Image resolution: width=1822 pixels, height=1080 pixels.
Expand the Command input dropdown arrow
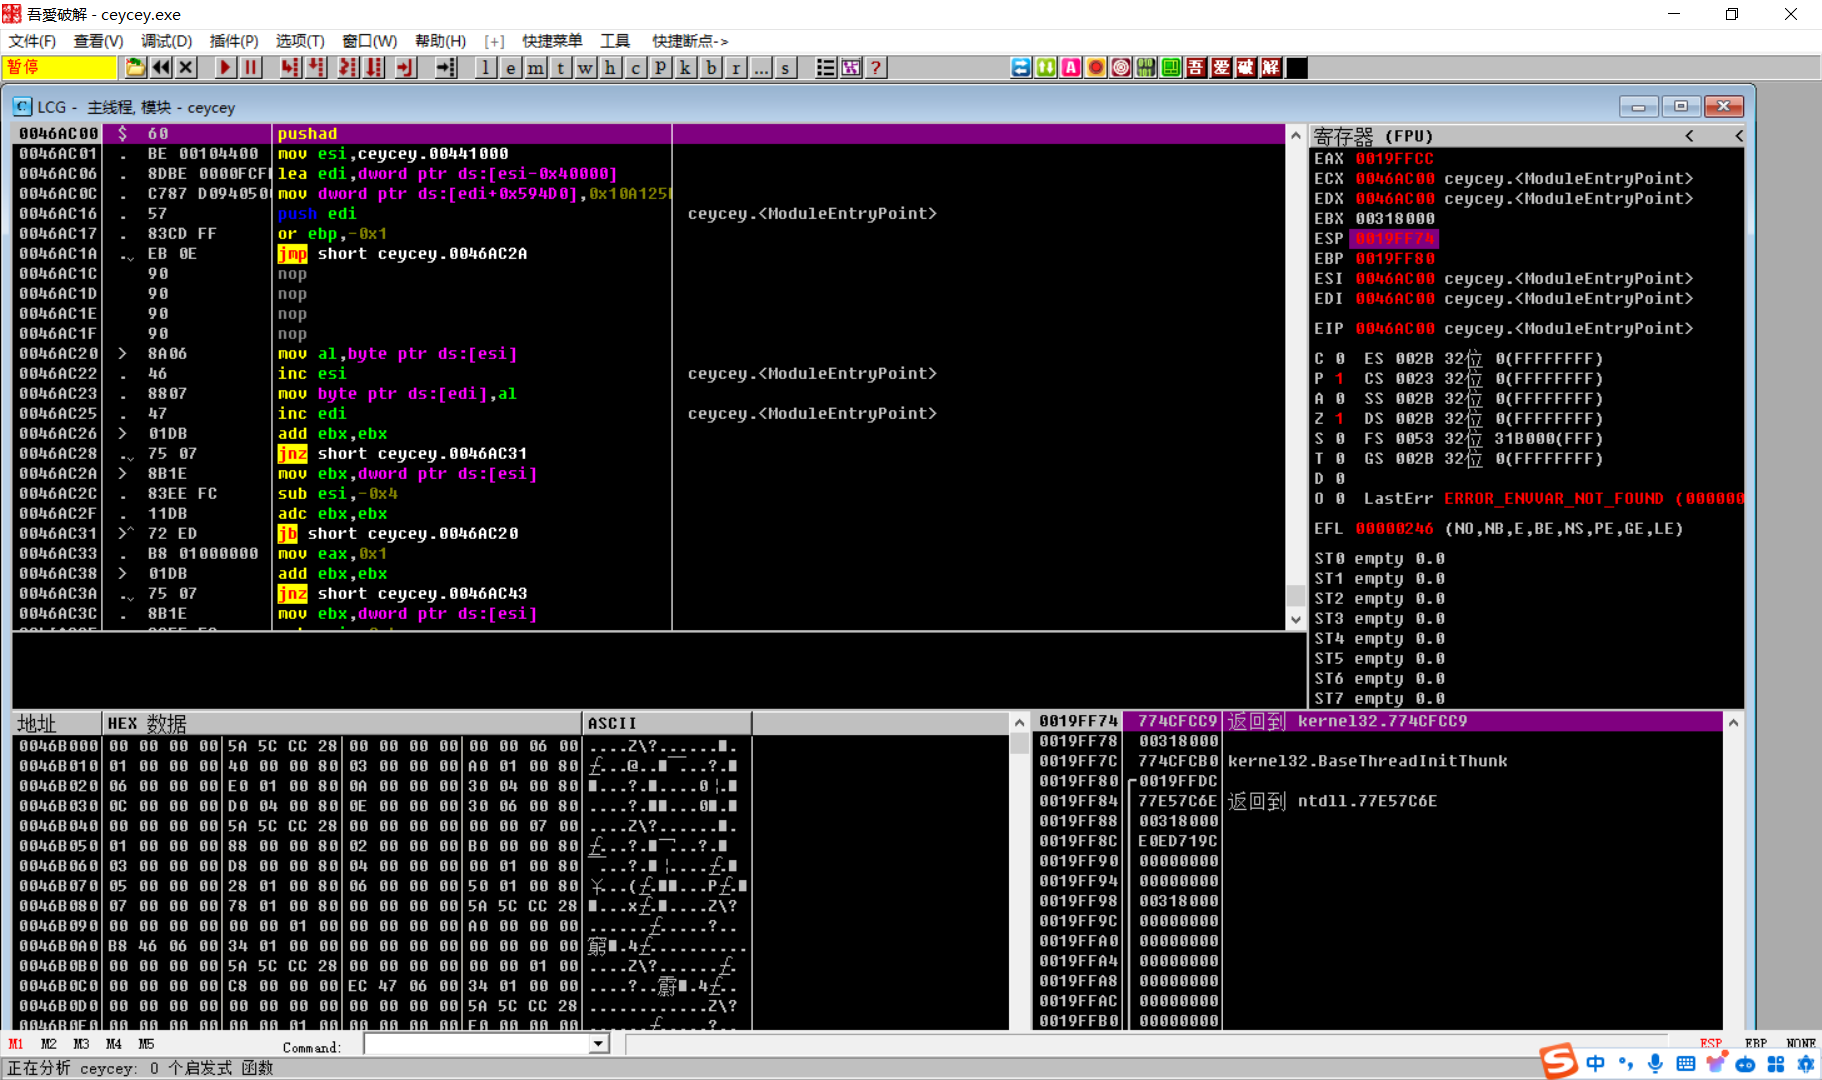click(598, 1045)
